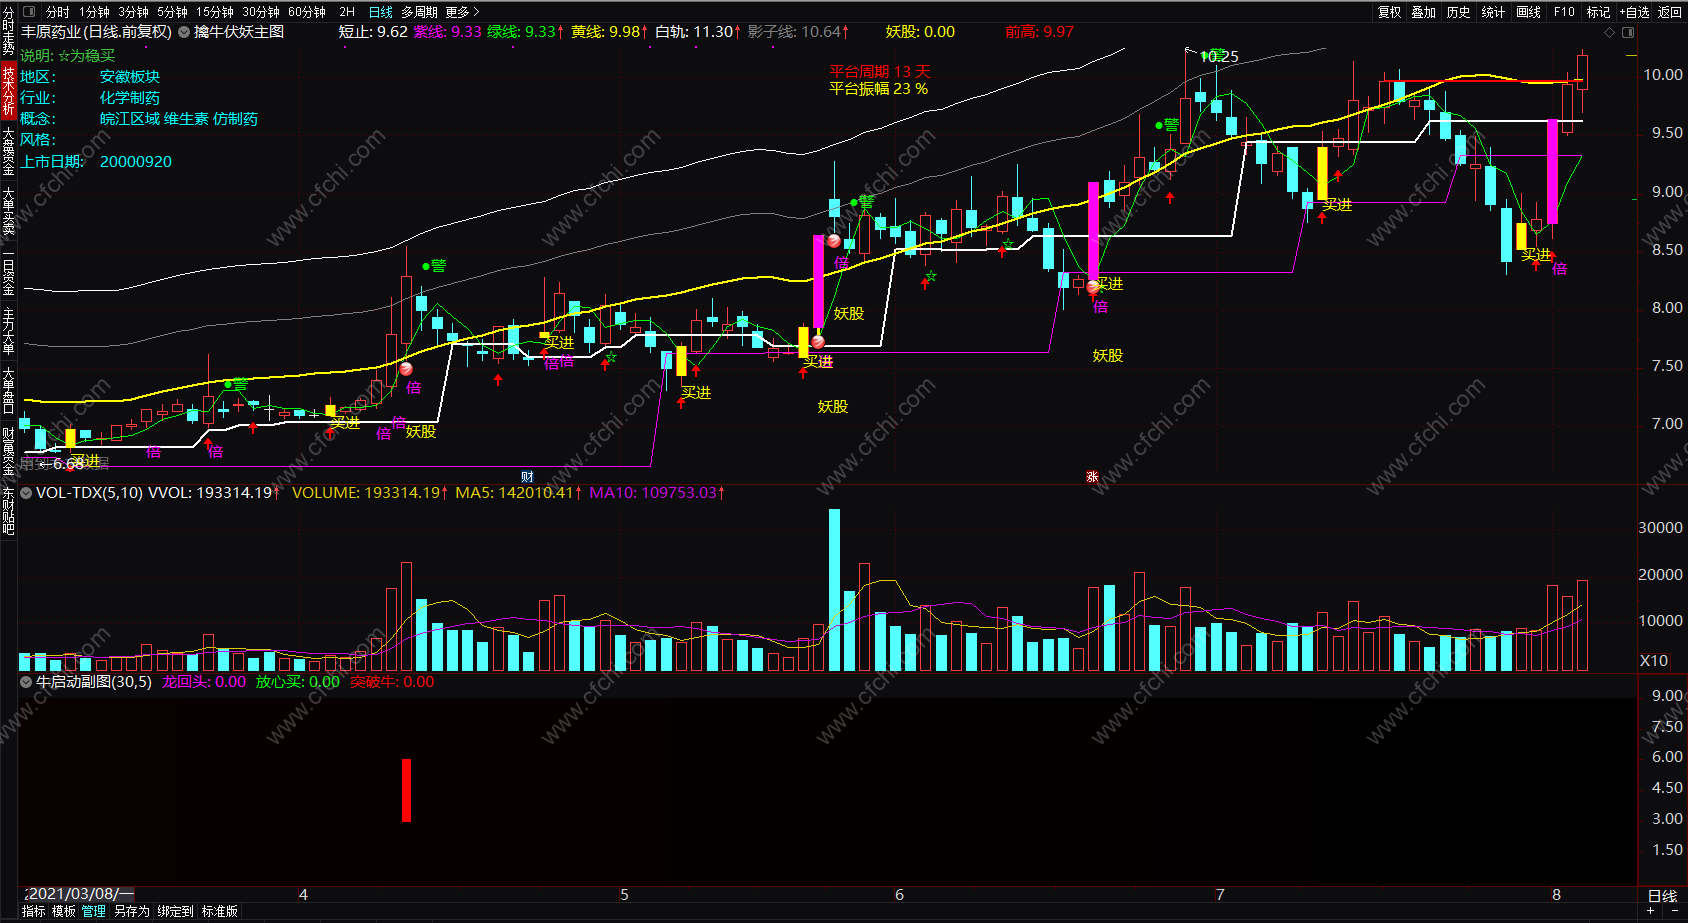Click the MA5: 142010.41 volume label

click(x=518, y=492)
